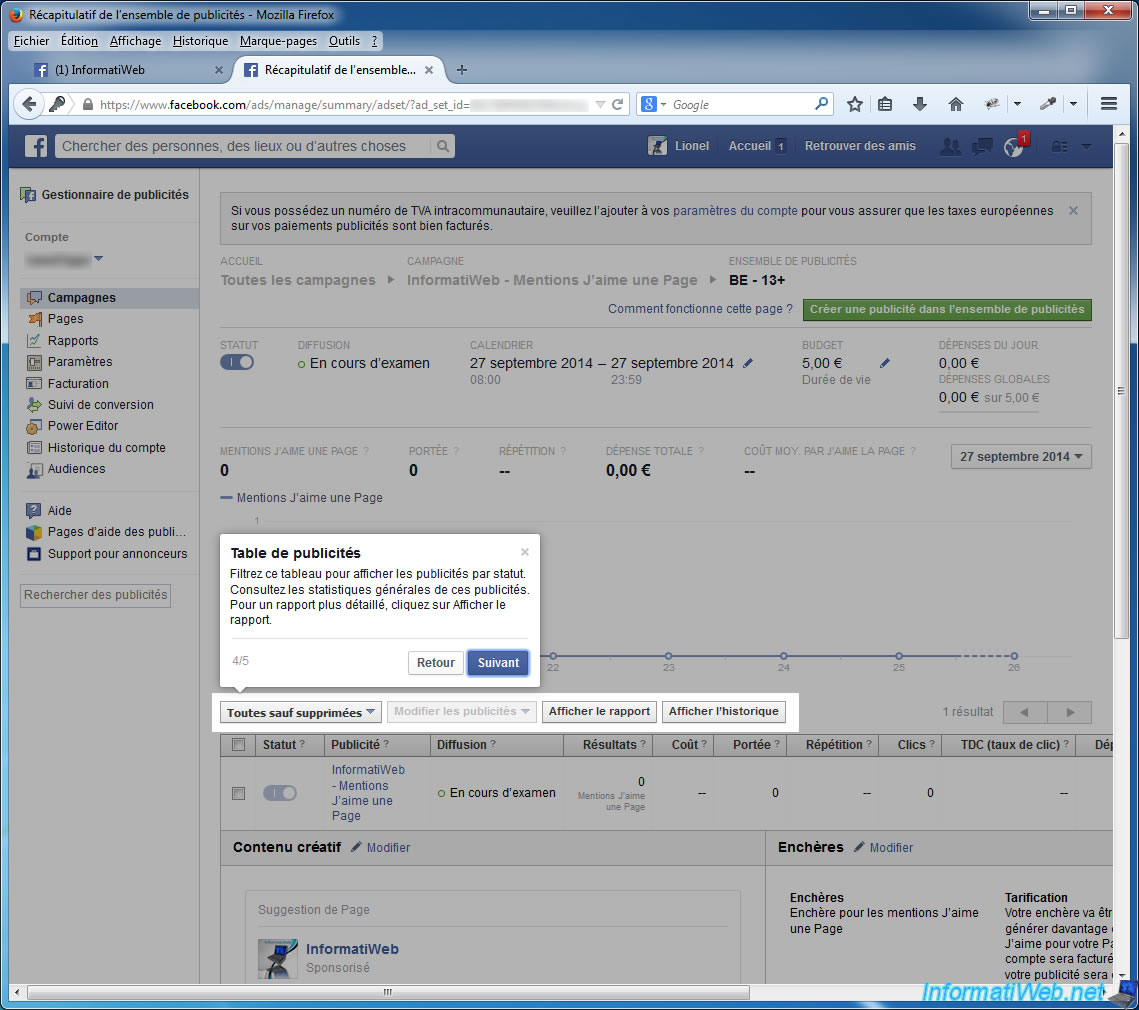The image size is (1139, 1010).
Task: Click Créer une publicité dans l'ensemble button
Action: (x=947, y=310)
